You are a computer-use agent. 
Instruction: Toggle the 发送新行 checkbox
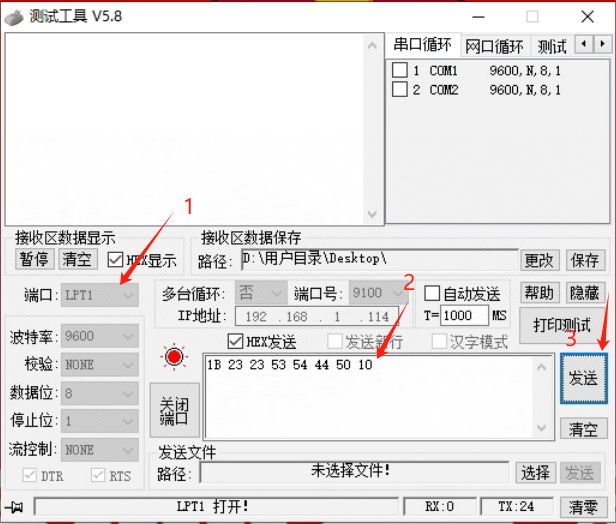334,341
